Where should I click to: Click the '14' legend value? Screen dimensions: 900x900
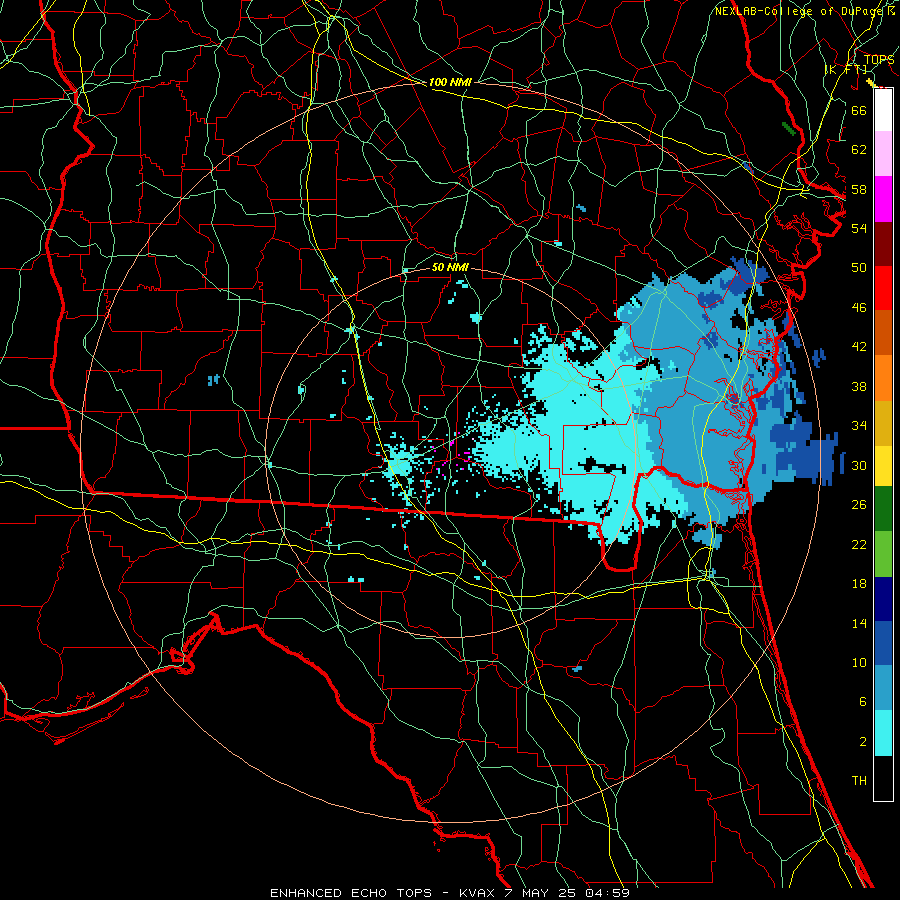(x=859, y=623)
